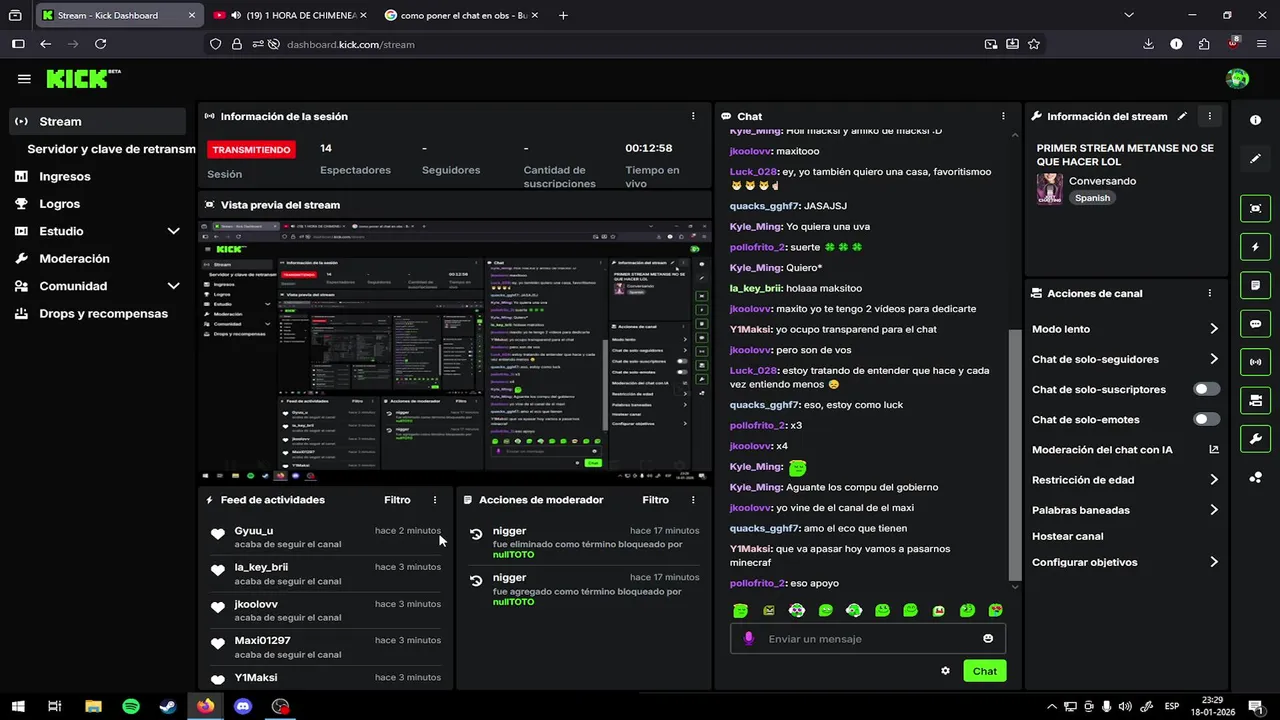The height and width of the screenshot is (720, 1280).
Task: Open Filtro in Acciones de moderador
Action: coord(655,500)
